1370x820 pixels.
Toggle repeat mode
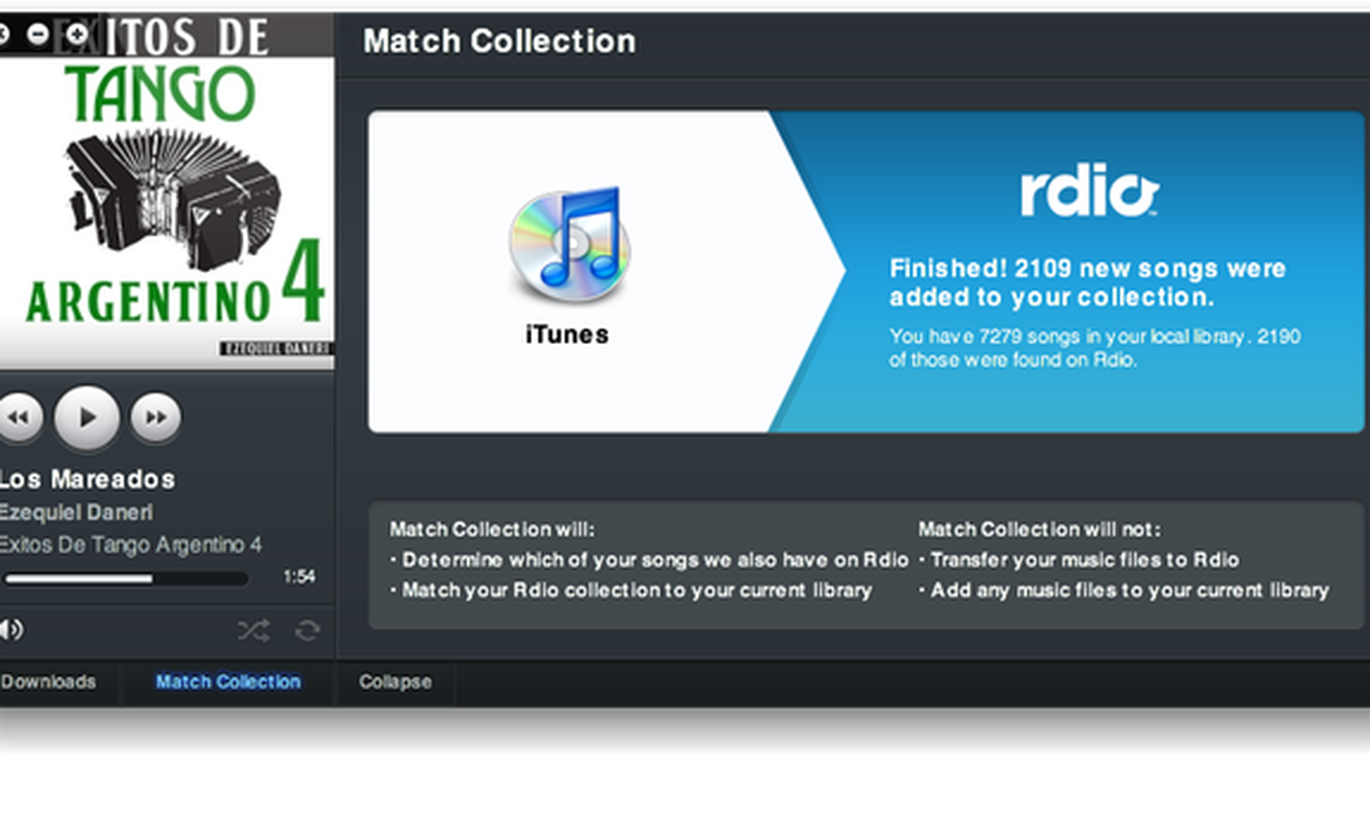307,630
